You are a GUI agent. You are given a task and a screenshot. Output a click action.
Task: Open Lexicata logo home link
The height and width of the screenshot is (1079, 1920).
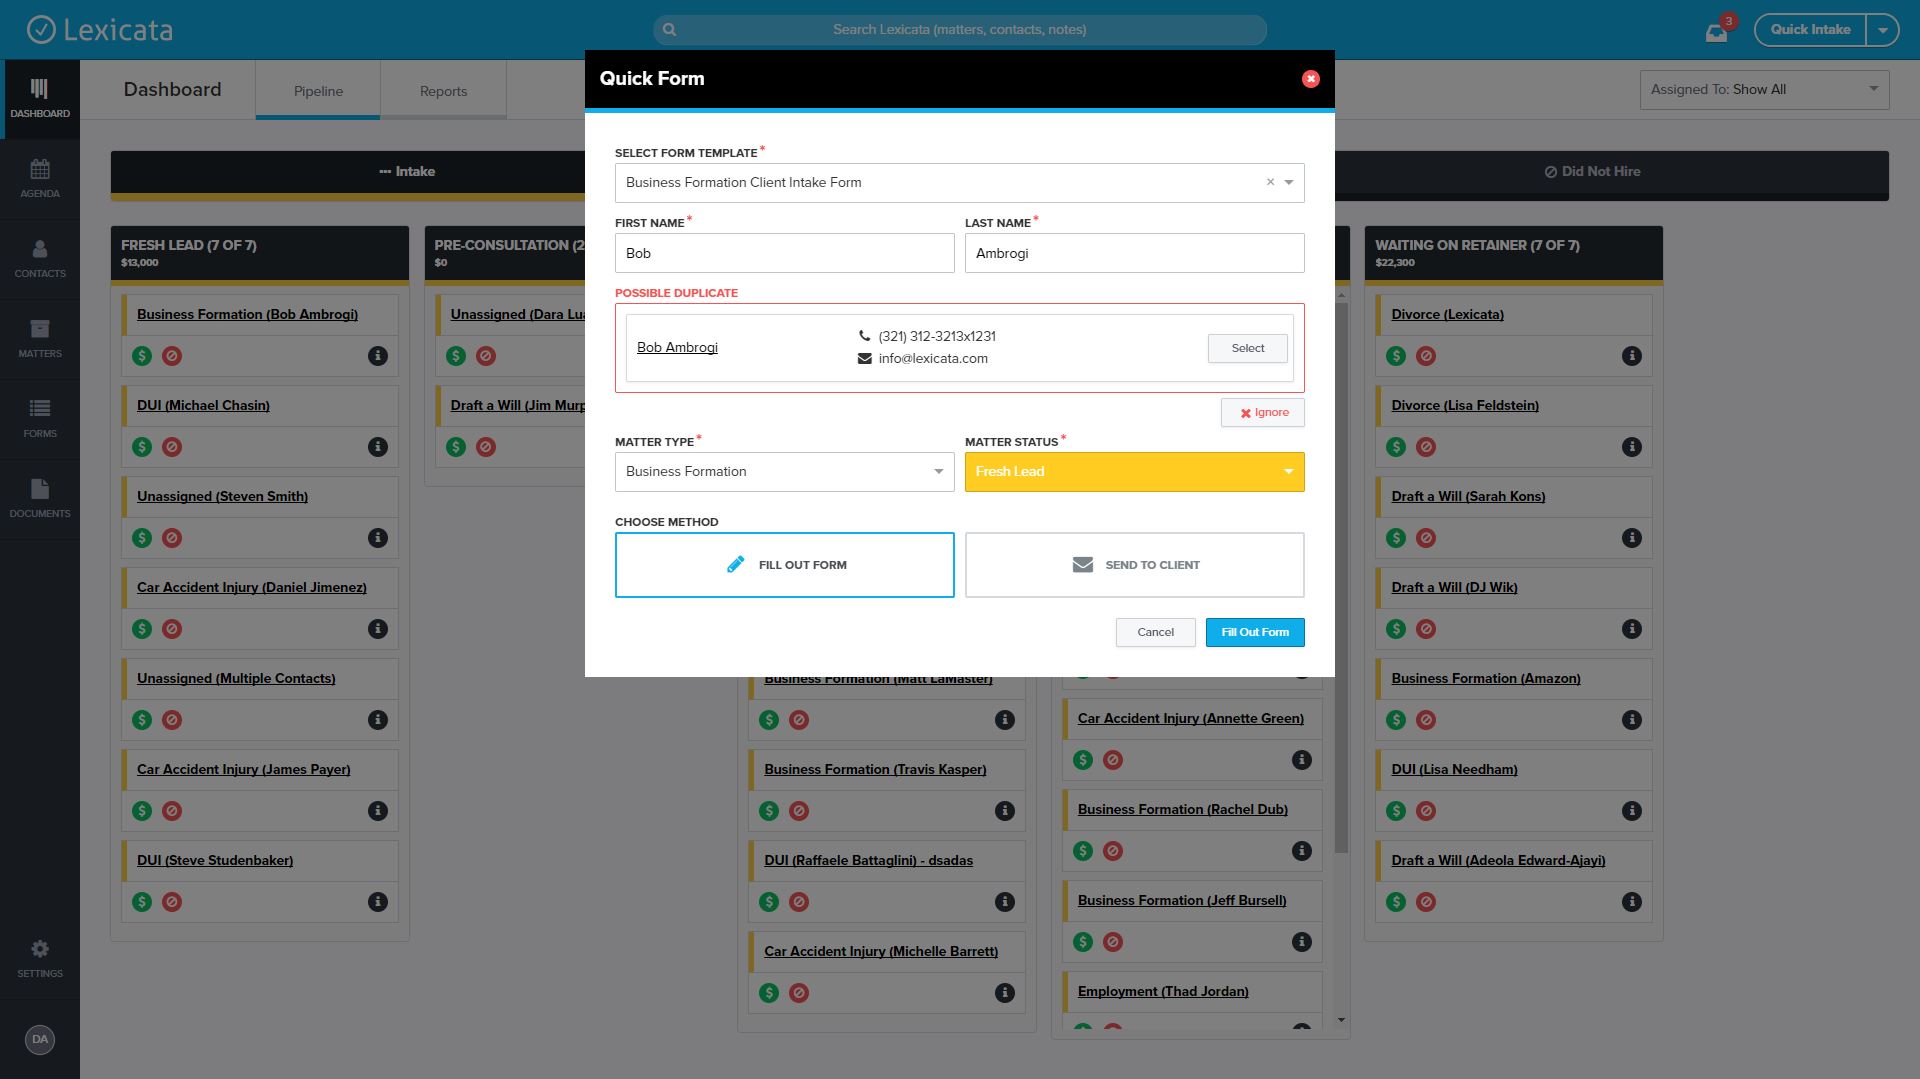click(99, 30)
